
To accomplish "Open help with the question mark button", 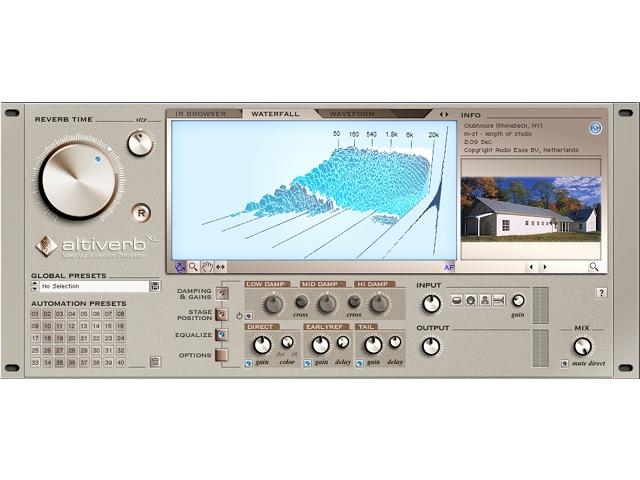I will coord(601,293).
